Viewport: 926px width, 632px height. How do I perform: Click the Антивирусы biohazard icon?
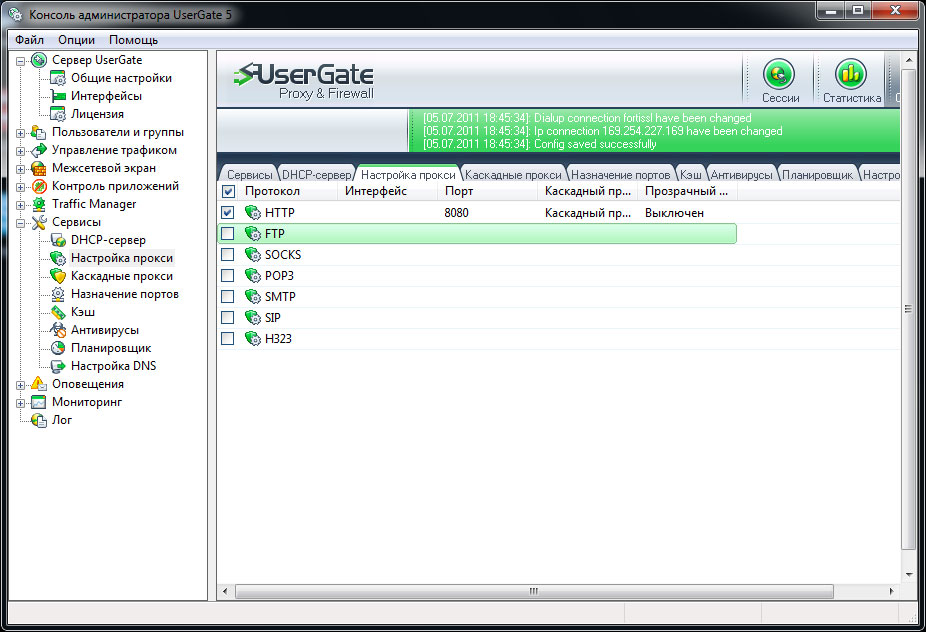58,330
